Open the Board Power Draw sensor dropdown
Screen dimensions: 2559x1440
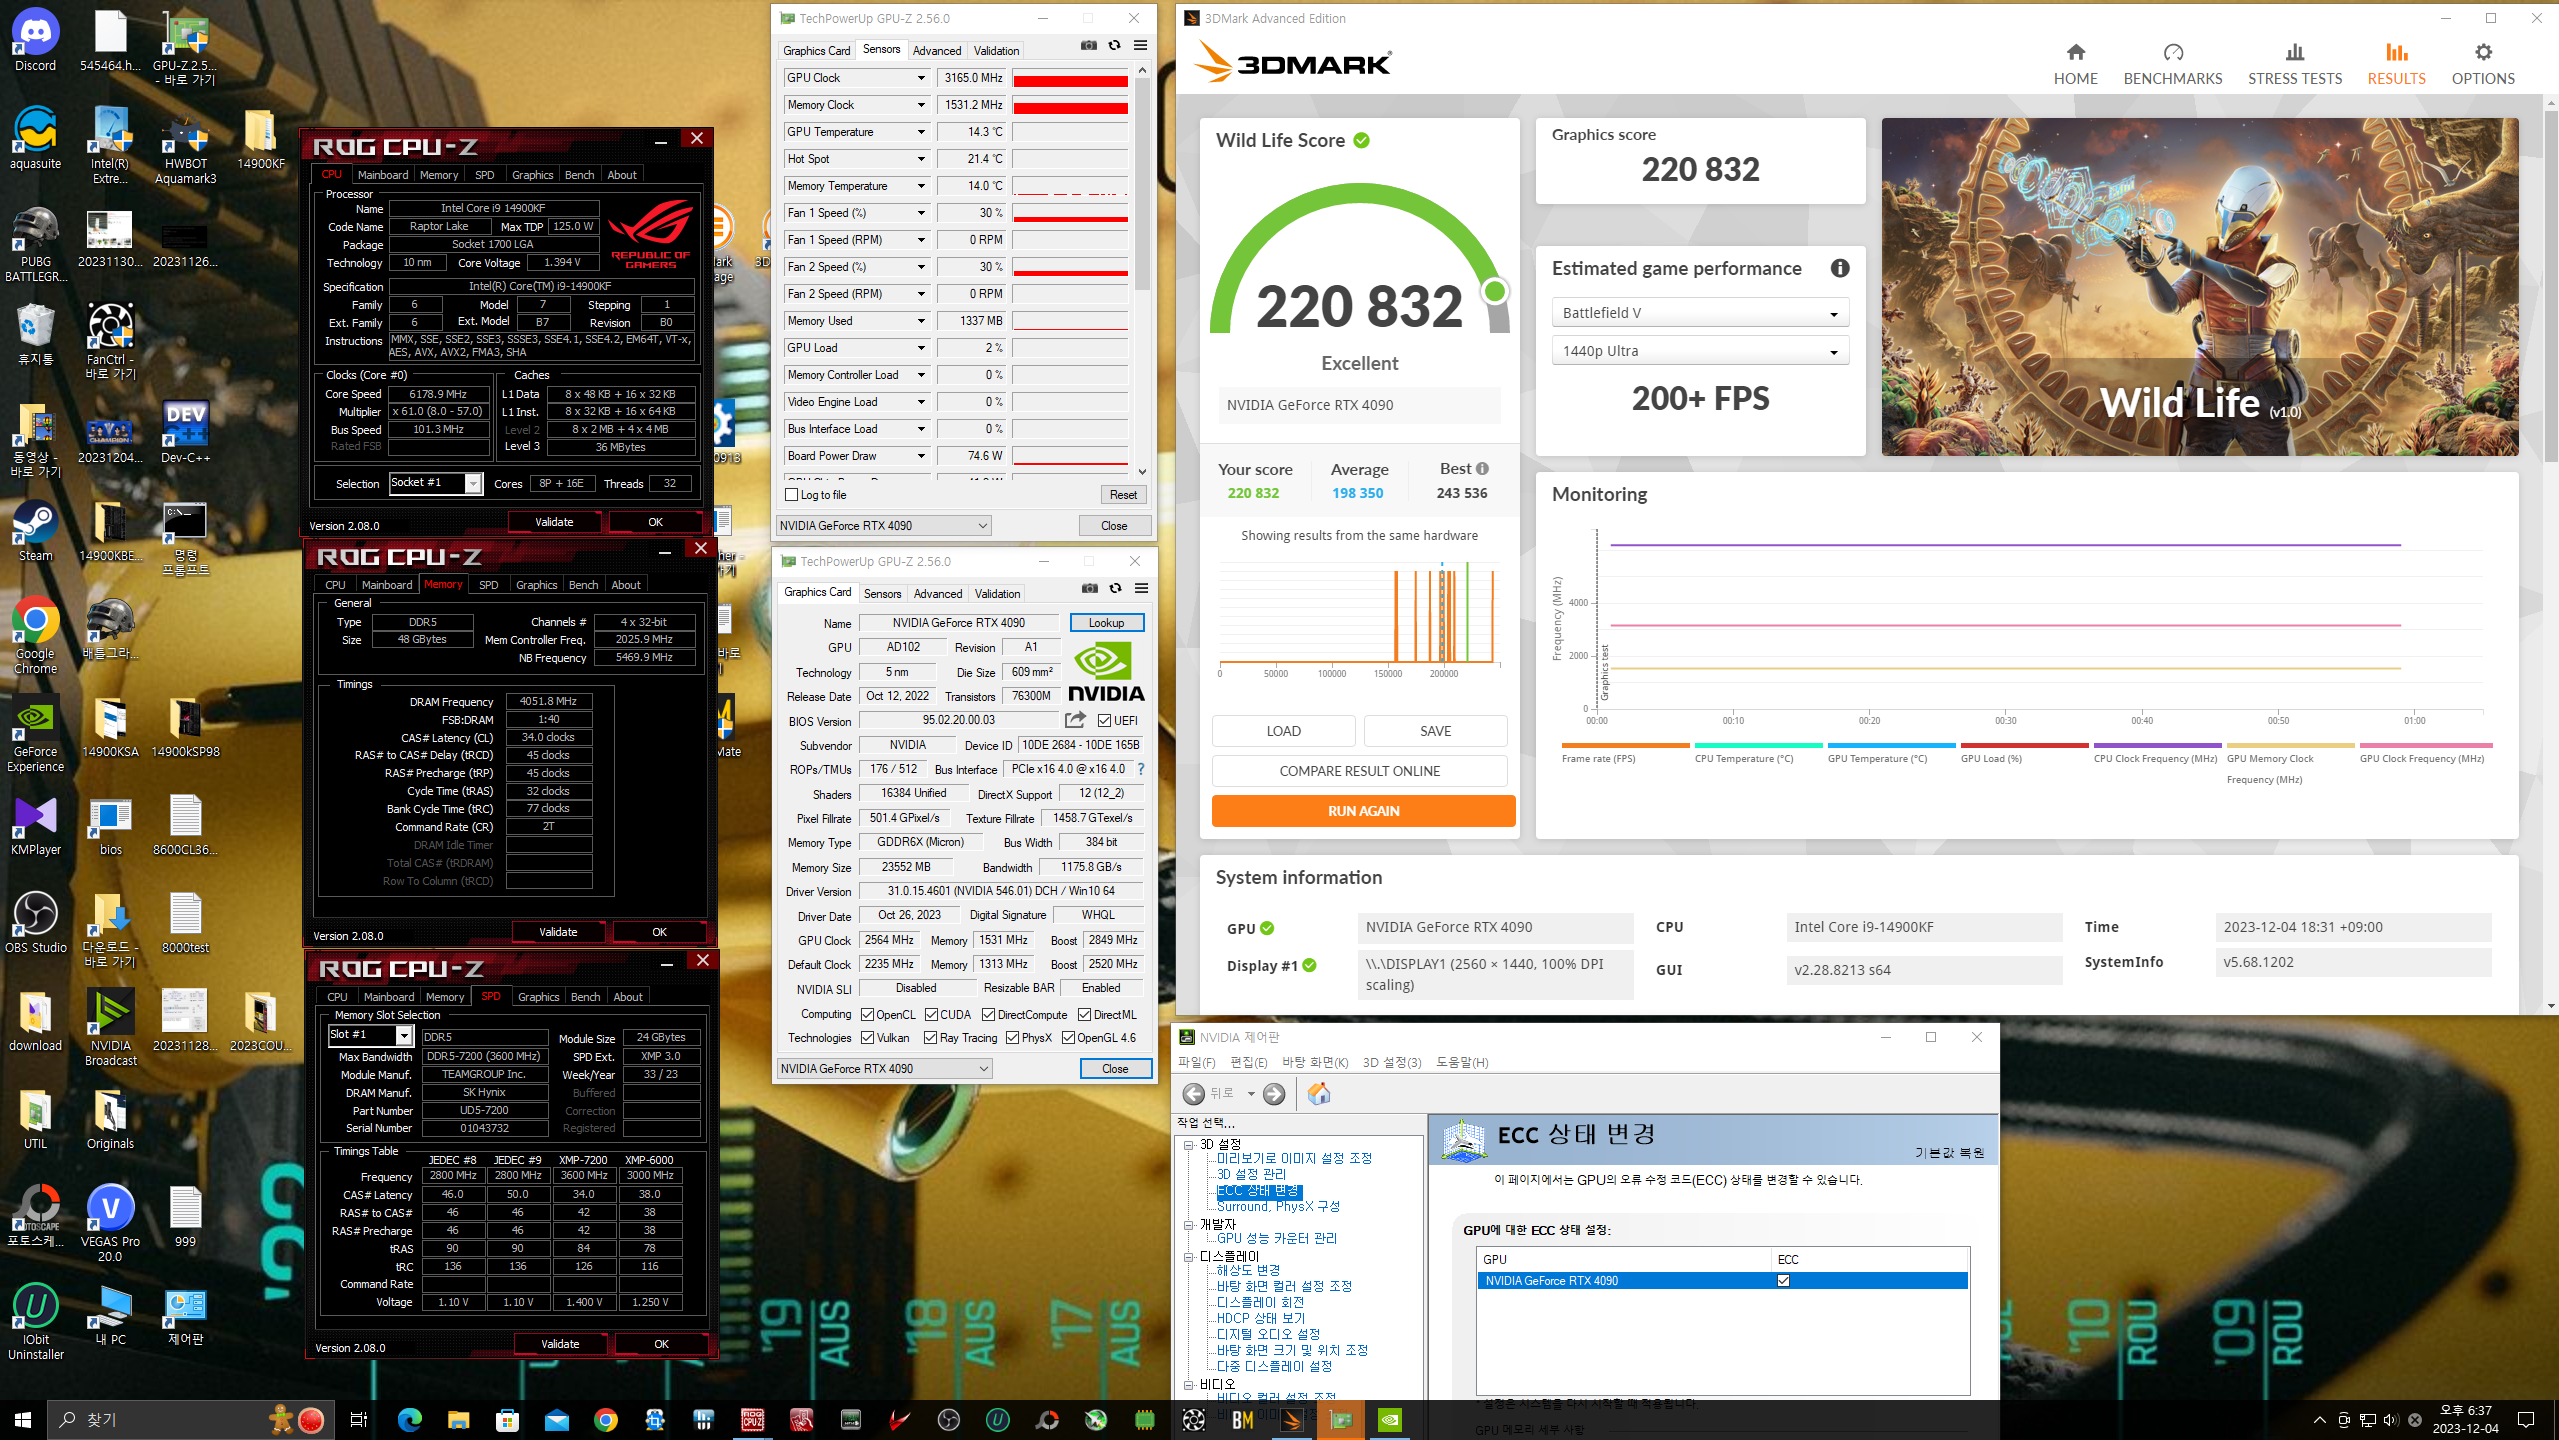921,456
